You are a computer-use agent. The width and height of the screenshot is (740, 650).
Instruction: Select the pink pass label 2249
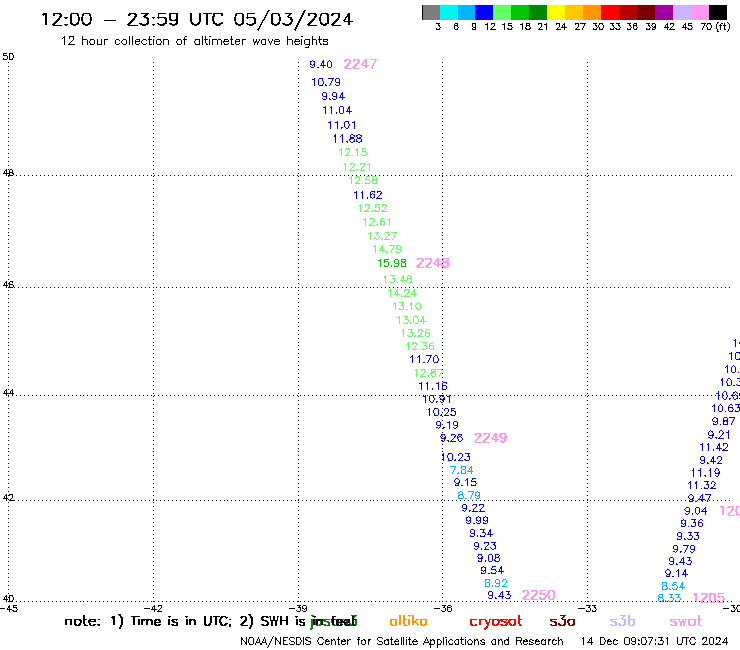[490, 438]
